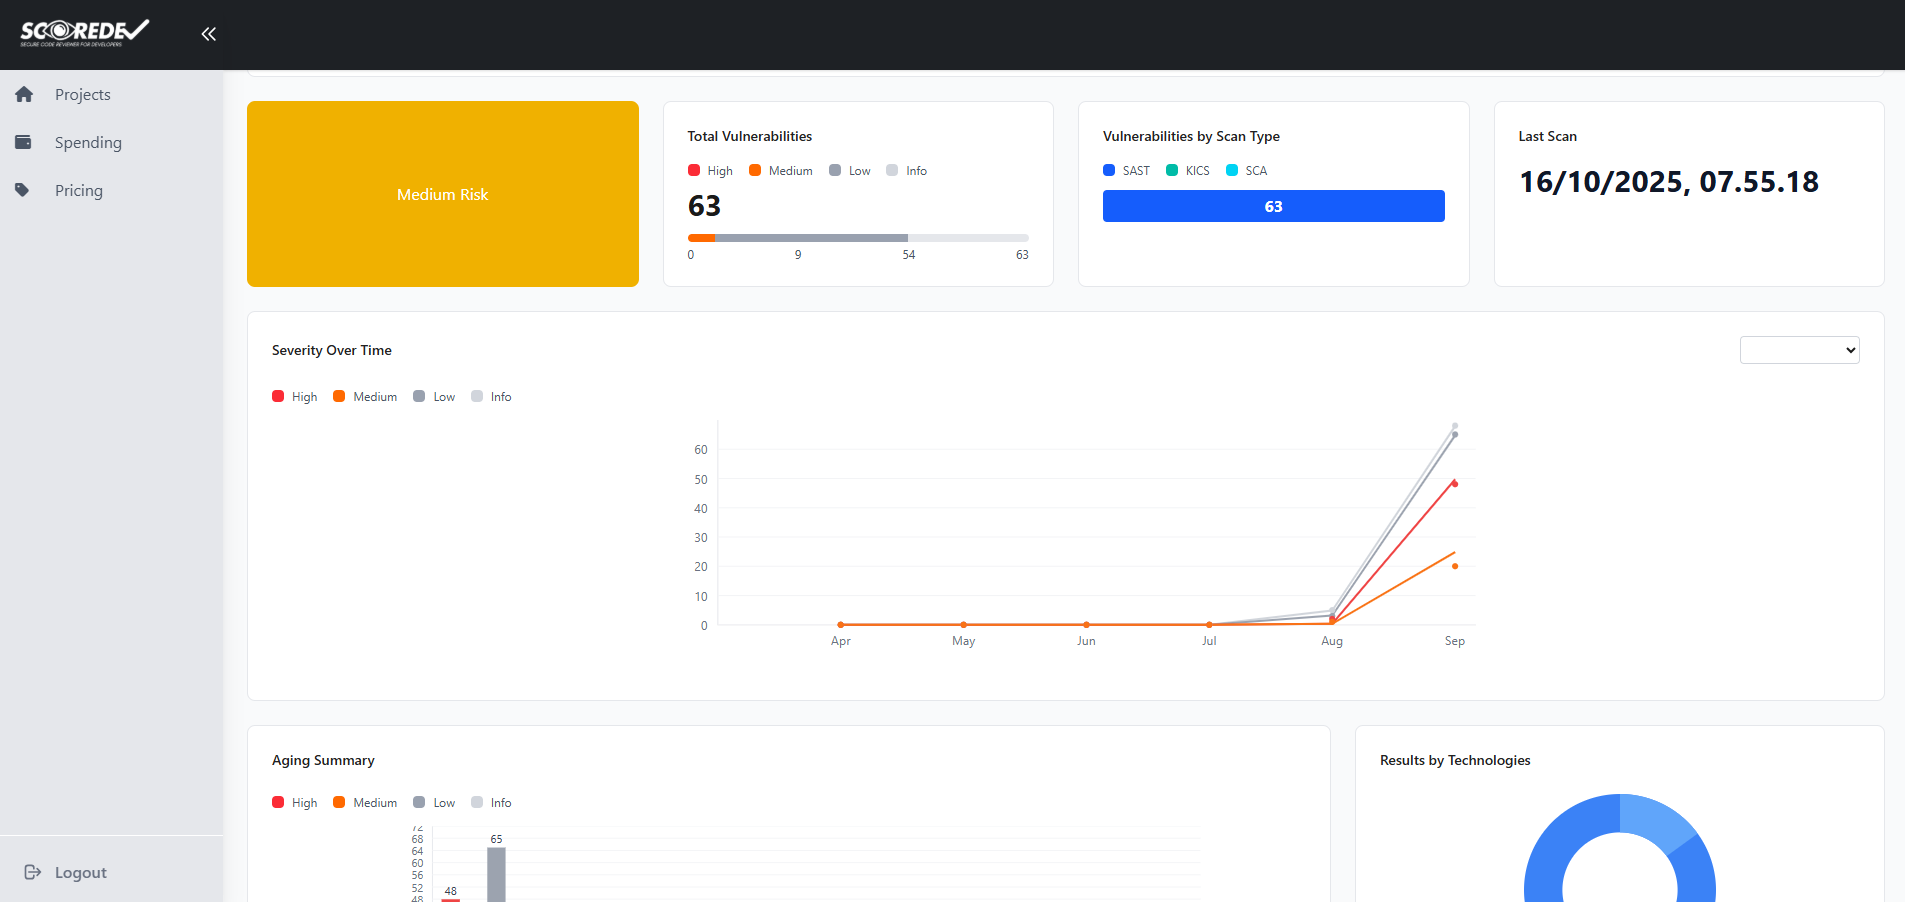Toggle the SCA scan type legend
The image size is (1905, 902).
click(1246, 171)
